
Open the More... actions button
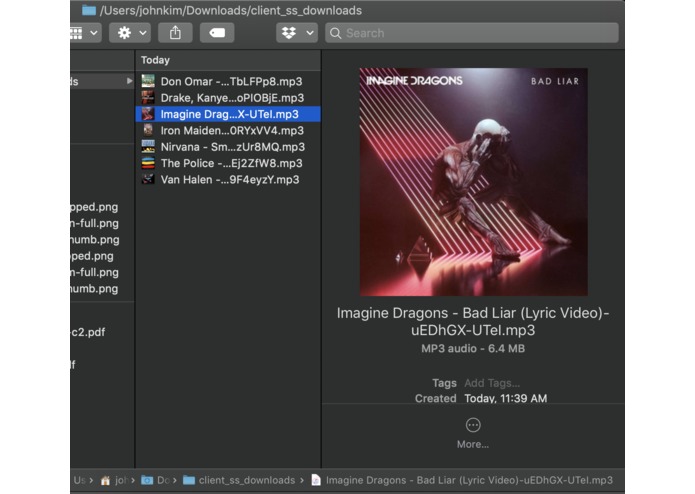pyautogui.click(x=473, y=433)
